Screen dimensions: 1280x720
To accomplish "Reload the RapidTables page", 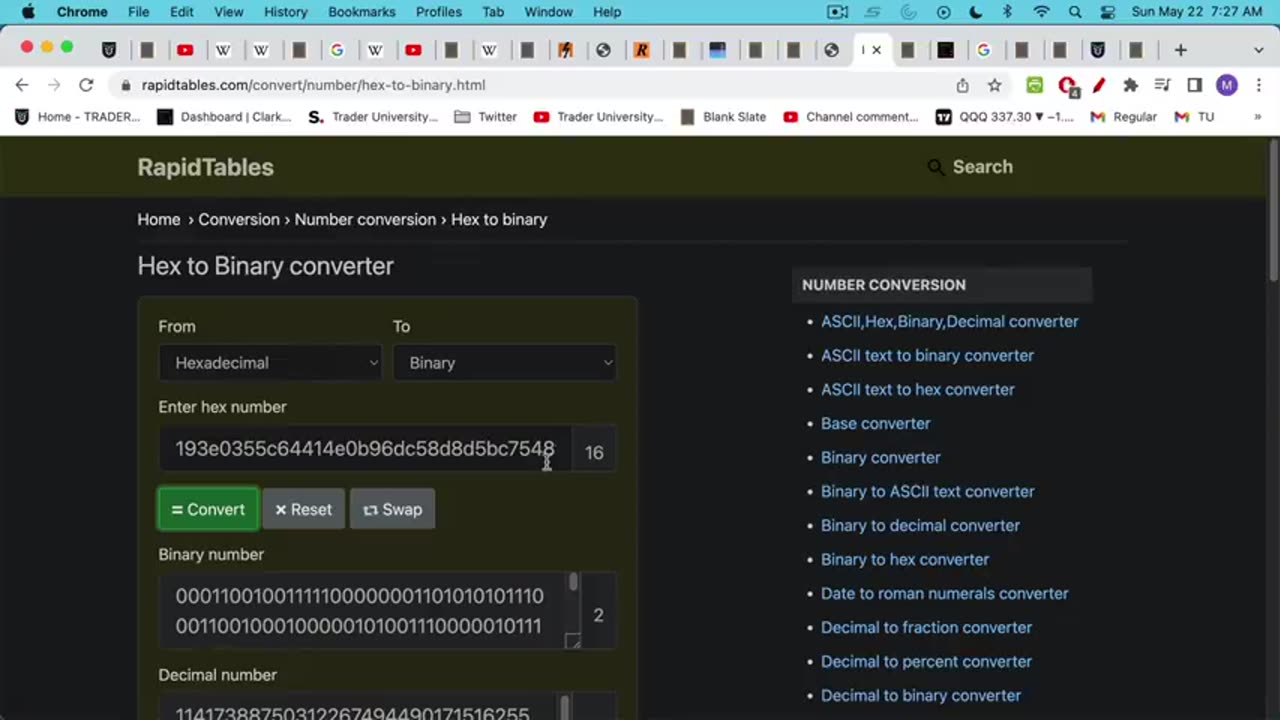I will [86, 85].
